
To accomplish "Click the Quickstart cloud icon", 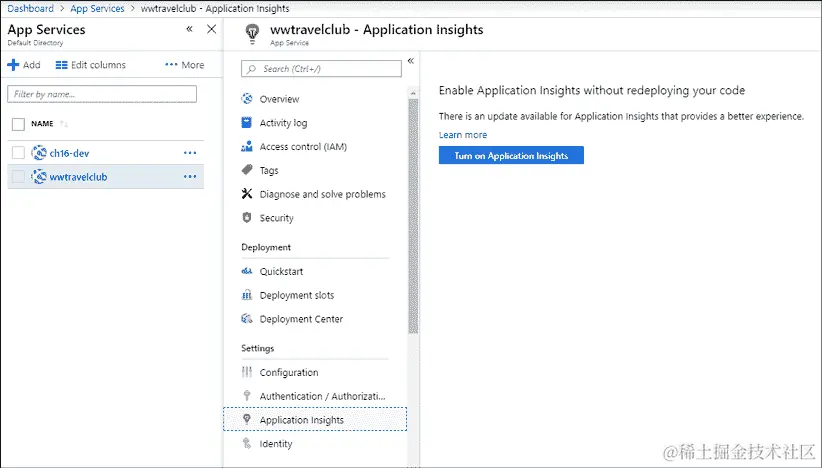I will [247, 271].
